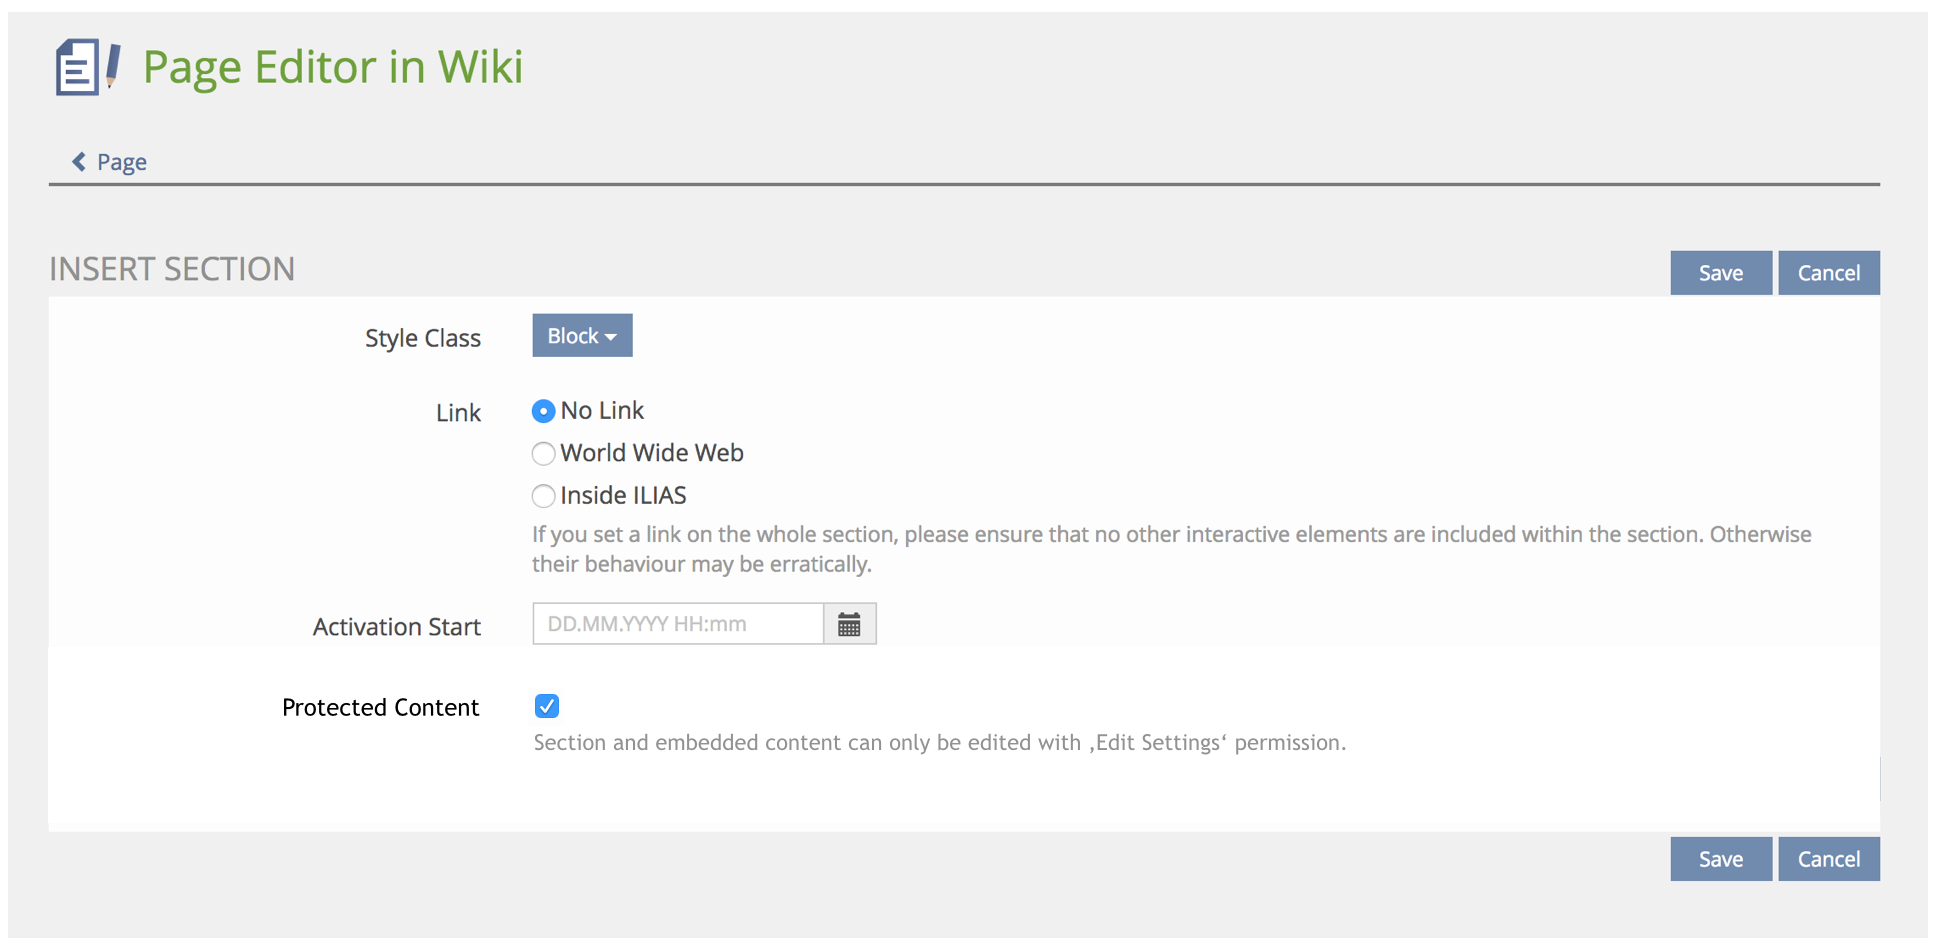Click the Page Editor document-and-pencil icon
The height and width of the screenshot is (948, 1938).
[x=87, y=67]
